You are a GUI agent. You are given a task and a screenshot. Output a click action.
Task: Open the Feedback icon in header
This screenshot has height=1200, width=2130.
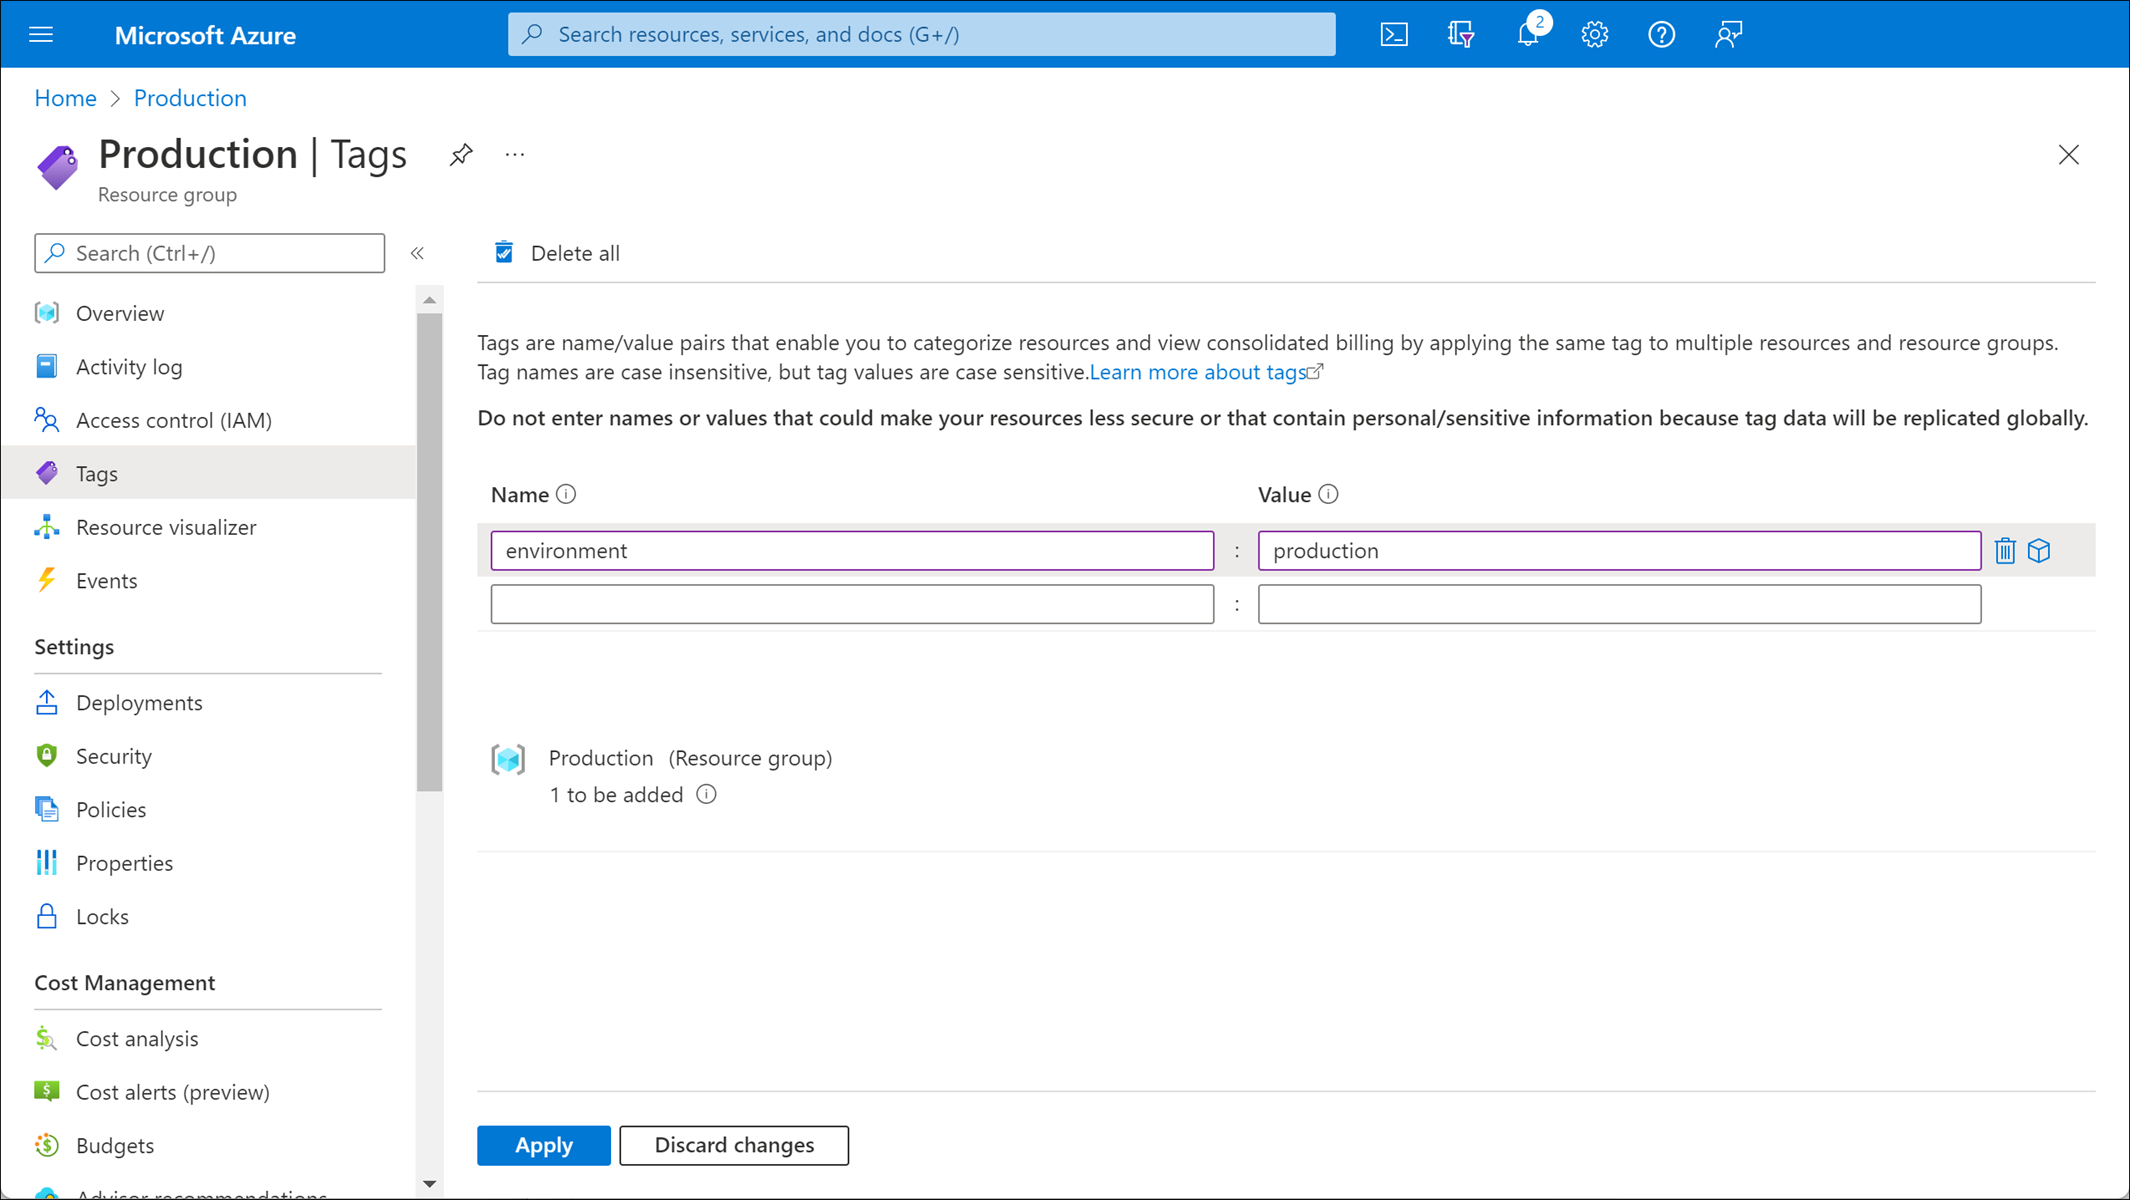[x=1728, y=35]
